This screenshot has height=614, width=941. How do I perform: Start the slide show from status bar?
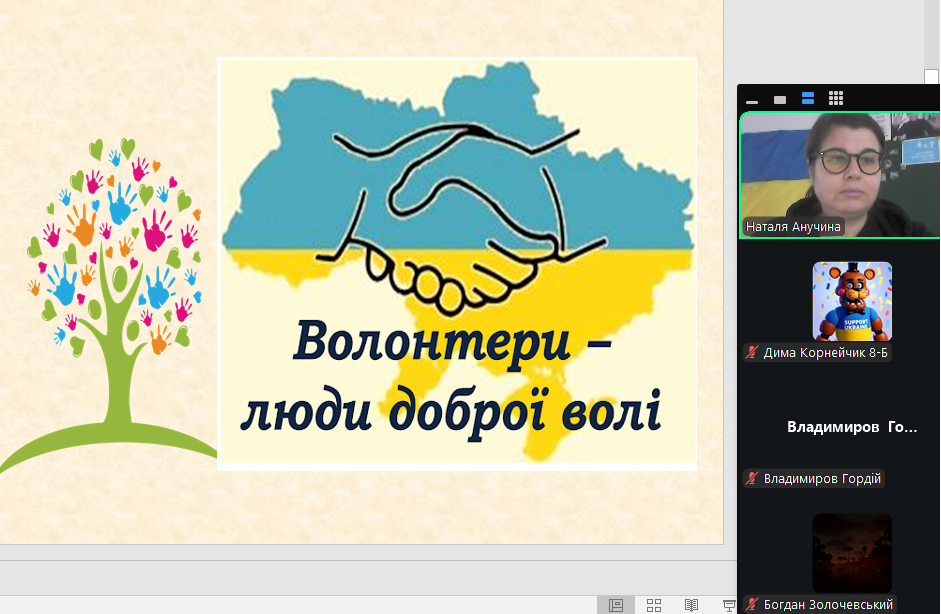coord(728,605)
